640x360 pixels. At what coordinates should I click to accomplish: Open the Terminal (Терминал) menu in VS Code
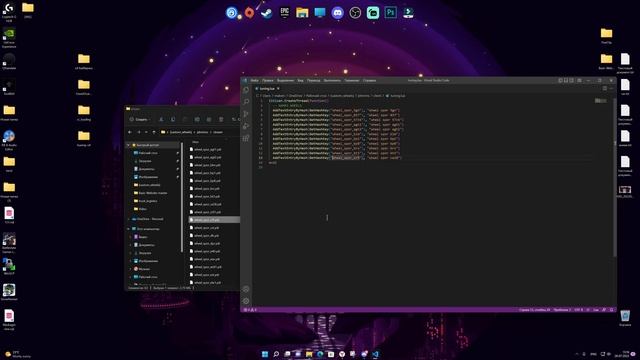coord(352,80)
